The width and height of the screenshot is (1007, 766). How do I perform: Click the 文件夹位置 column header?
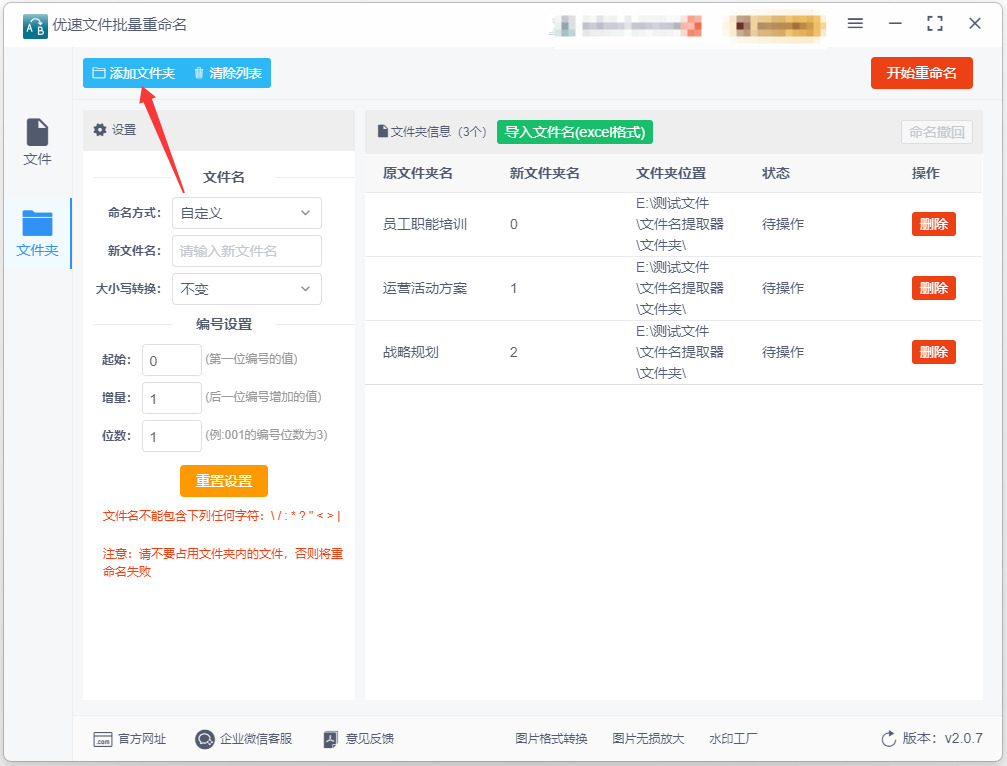coord(671,173)
